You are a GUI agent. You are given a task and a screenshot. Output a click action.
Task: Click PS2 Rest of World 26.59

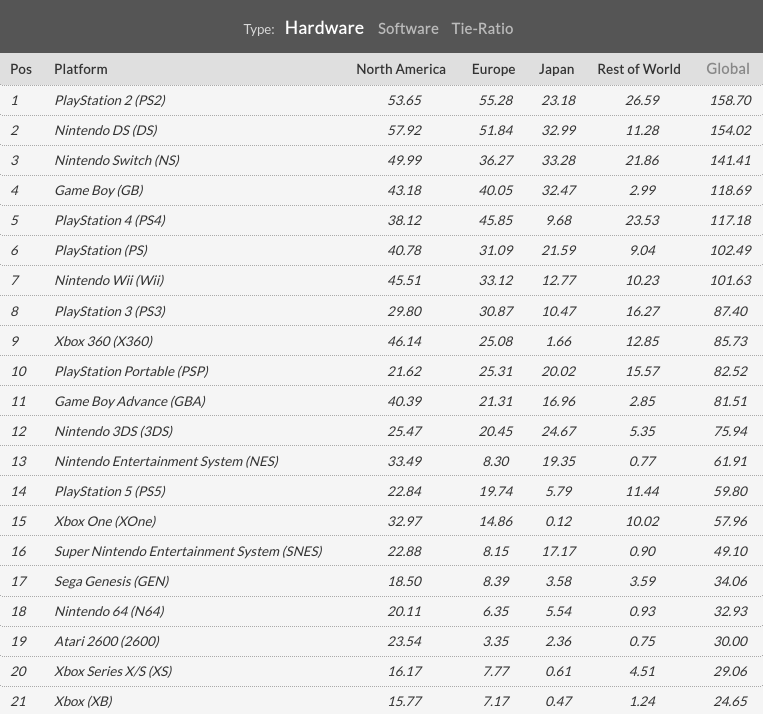tap(642, 100)
